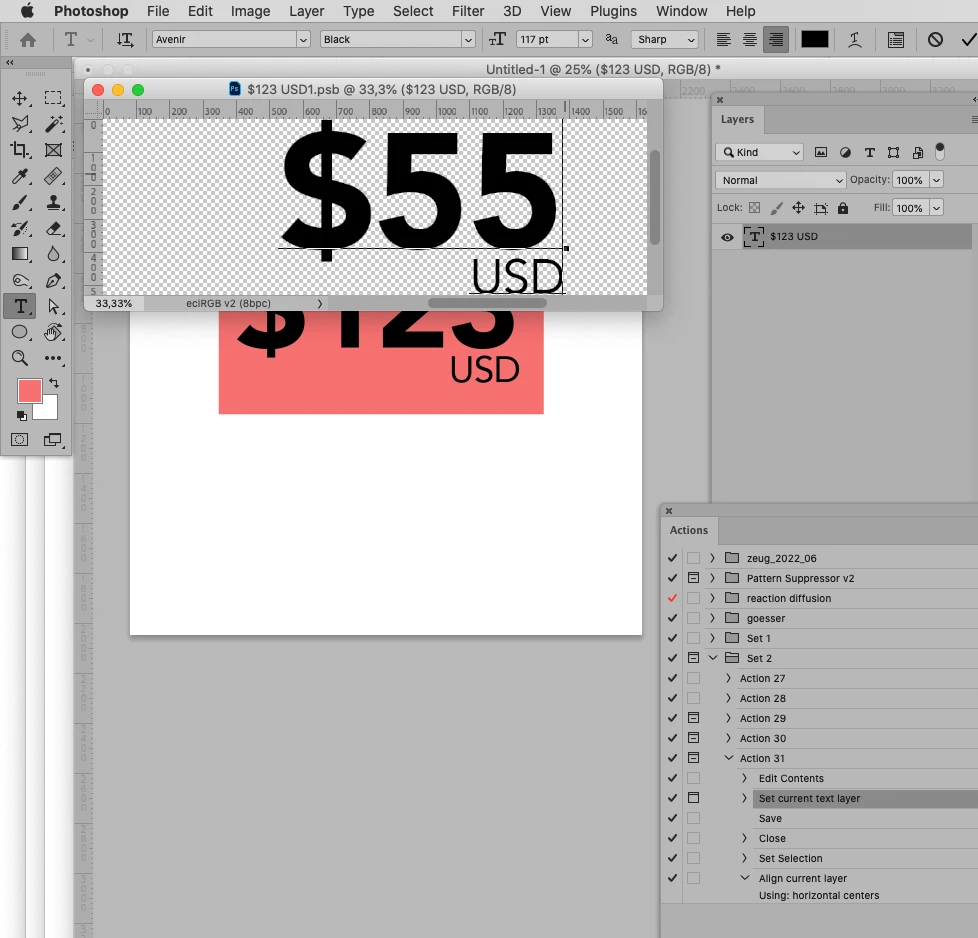Commit current text edits
Image resolution: width=978 pixels, height=938 pixels.
pos(968,40)
